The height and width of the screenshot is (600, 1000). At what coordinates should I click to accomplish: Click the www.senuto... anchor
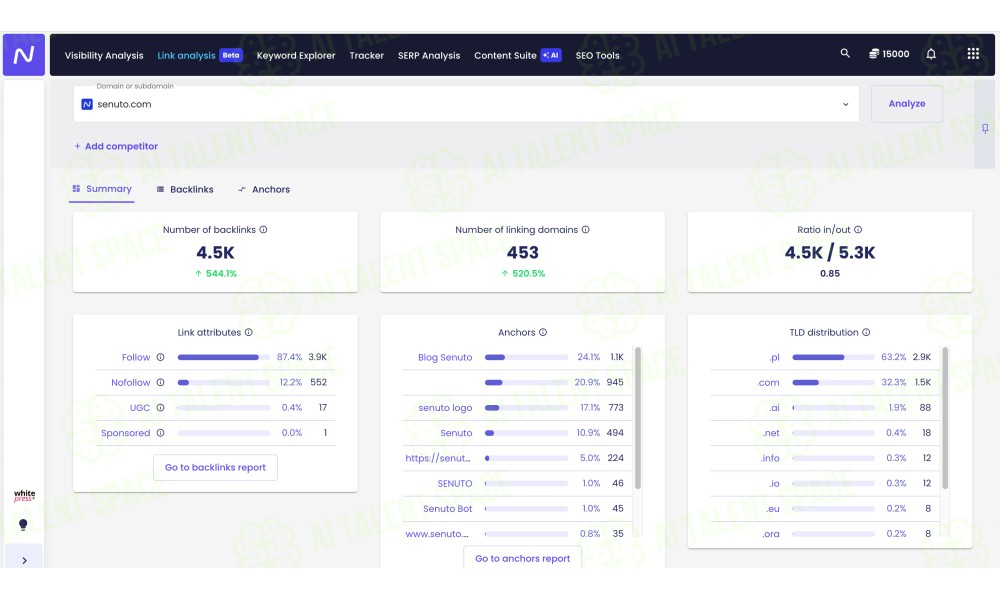[x=437, y=534]
